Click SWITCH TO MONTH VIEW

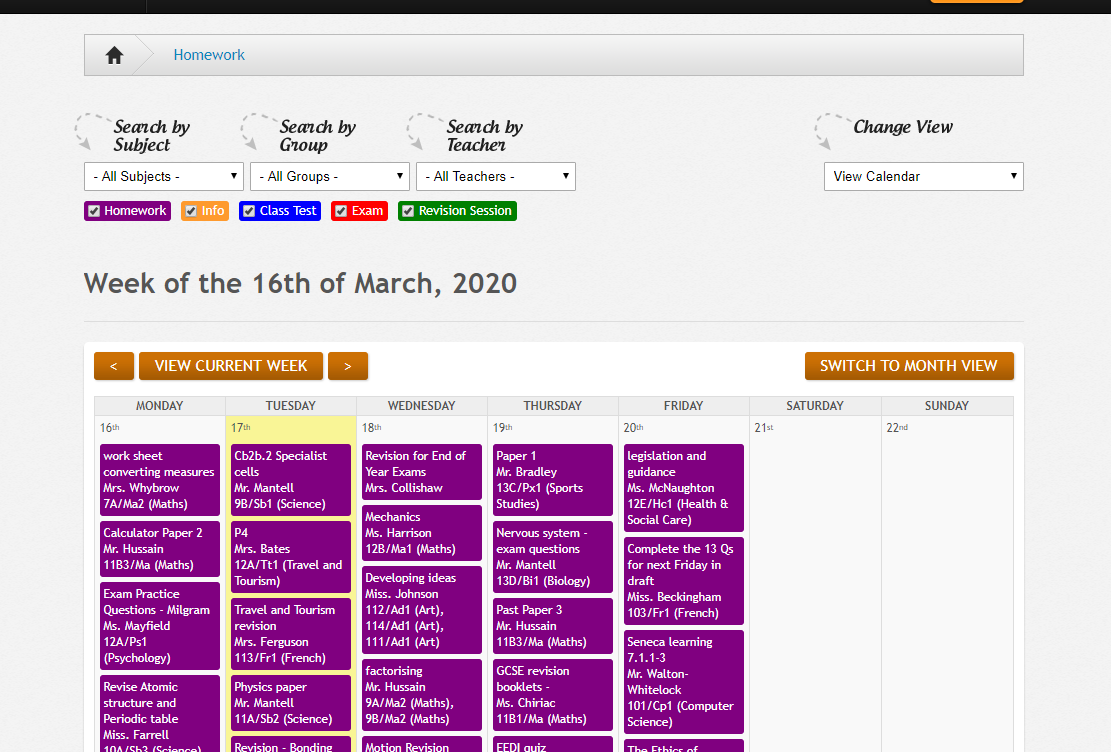pyautogui.click(x=909, y=366)
